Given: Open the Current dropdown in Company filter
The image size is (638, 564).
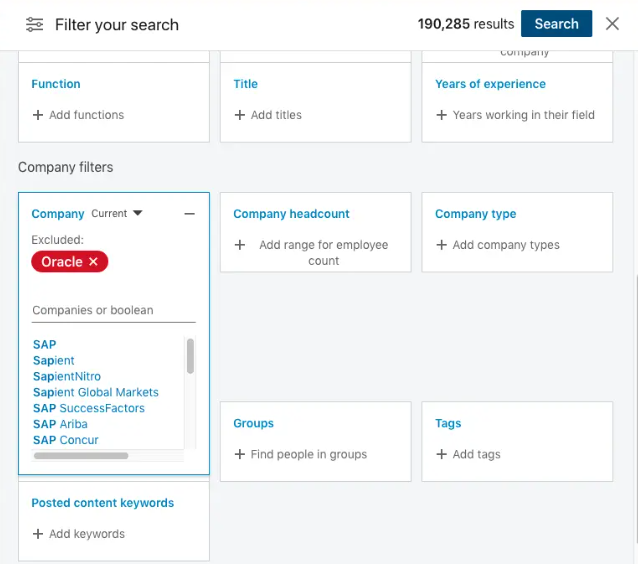Looking at the screenshot, I should pyautogui.click(x=117, y=213).
